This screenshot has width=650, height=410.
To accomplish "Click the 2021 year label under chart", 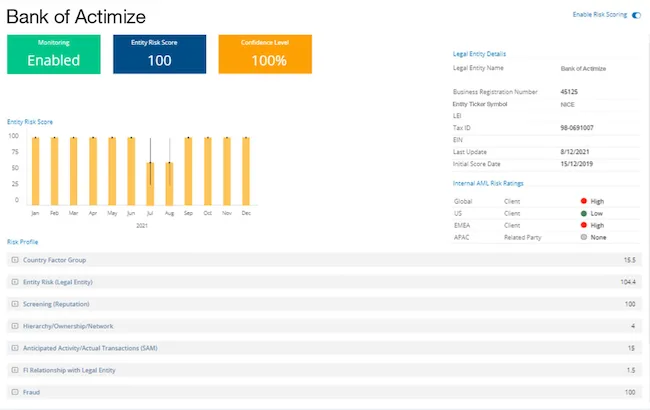I will [142, 226].
